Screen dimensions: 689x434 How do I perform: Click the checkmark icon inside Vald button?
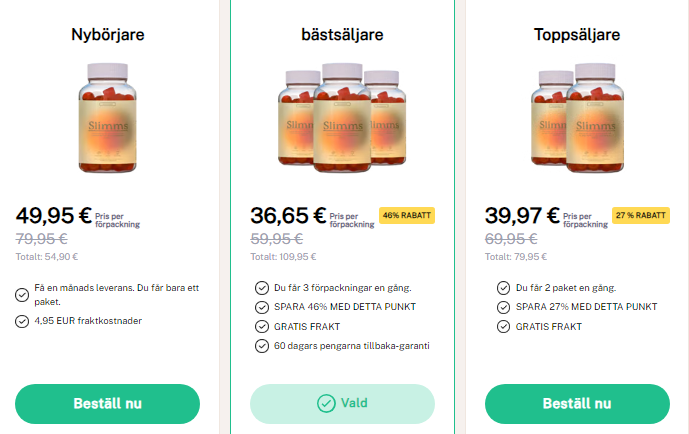pyautogui.click(x=326, y=403)
